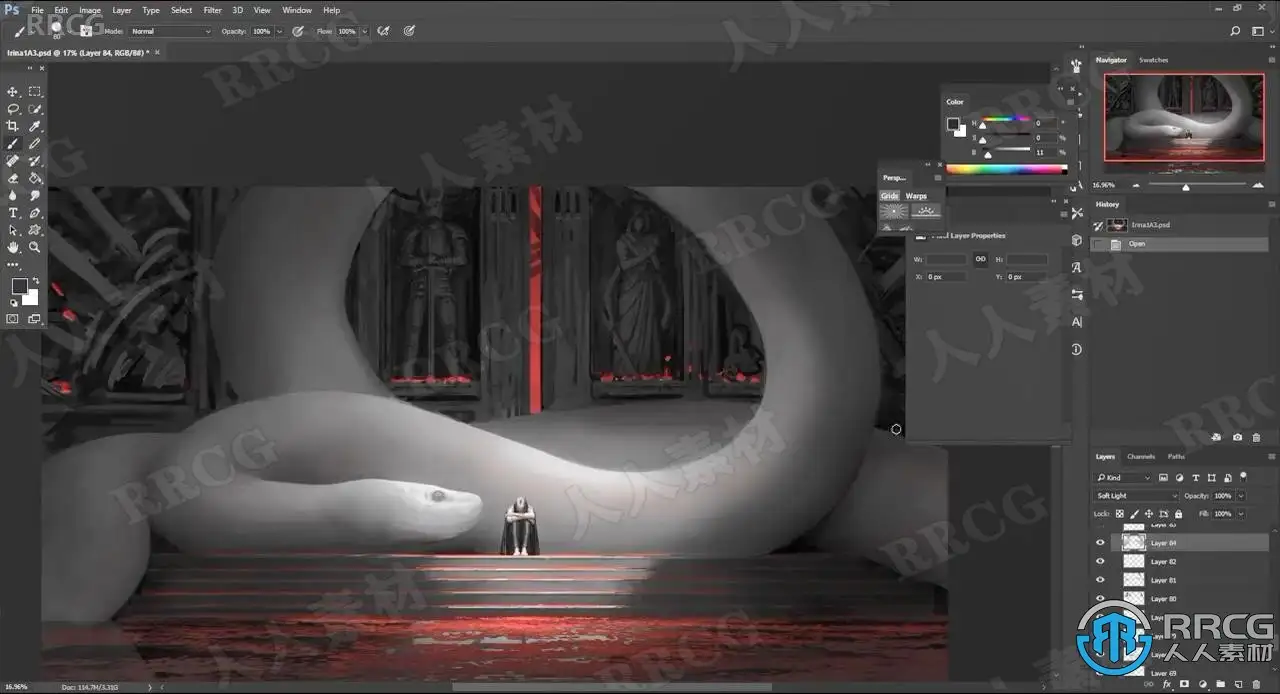This screenshot has width=1280, height=694.
Task: Open the Soft Light blend mode dropdown
Action: tap(1138, 496)
